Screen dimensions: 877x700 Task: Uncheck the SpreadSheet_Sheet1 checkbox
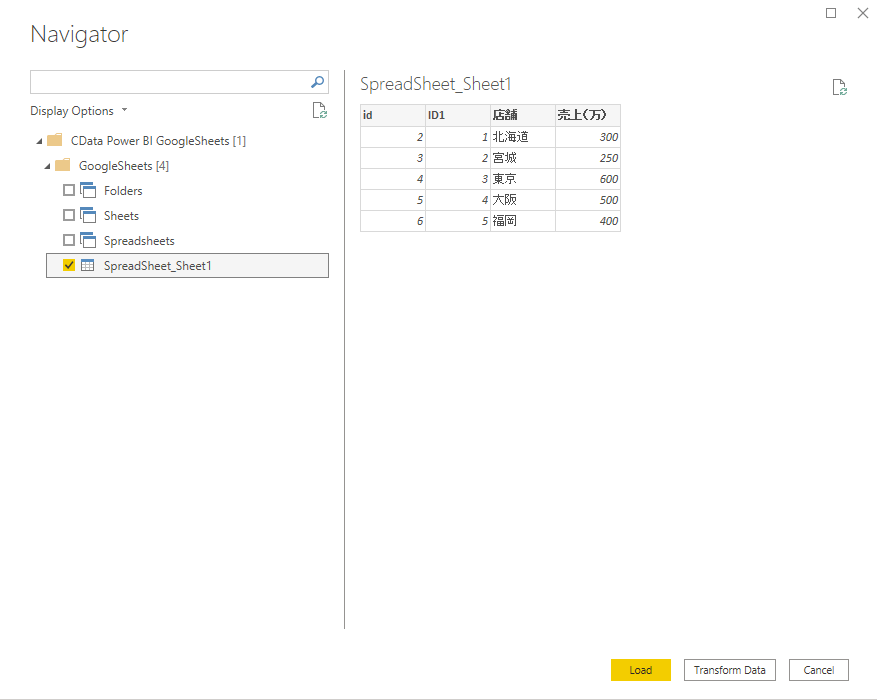69,265
